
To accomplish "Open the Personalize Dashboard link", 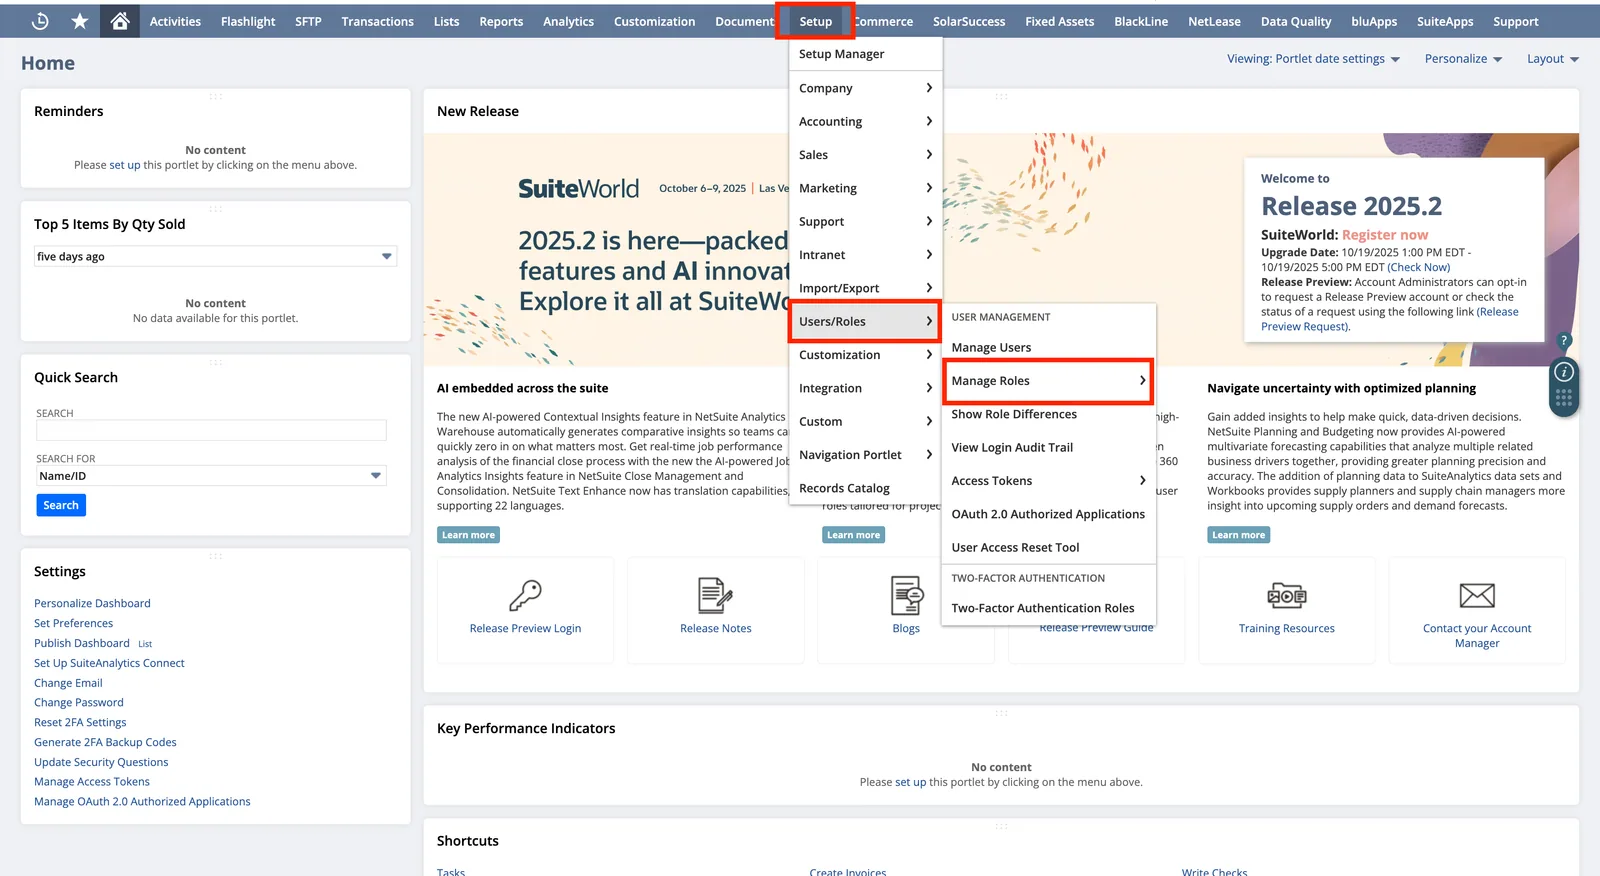I will pos(92,603).
